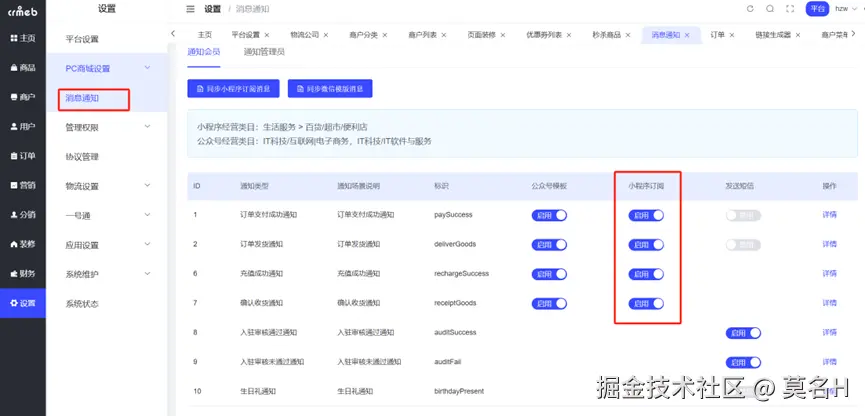Viewport: 865px width, 416px height.
Task: Open the hzw user dropdown
Action: [x=845, y=9]
